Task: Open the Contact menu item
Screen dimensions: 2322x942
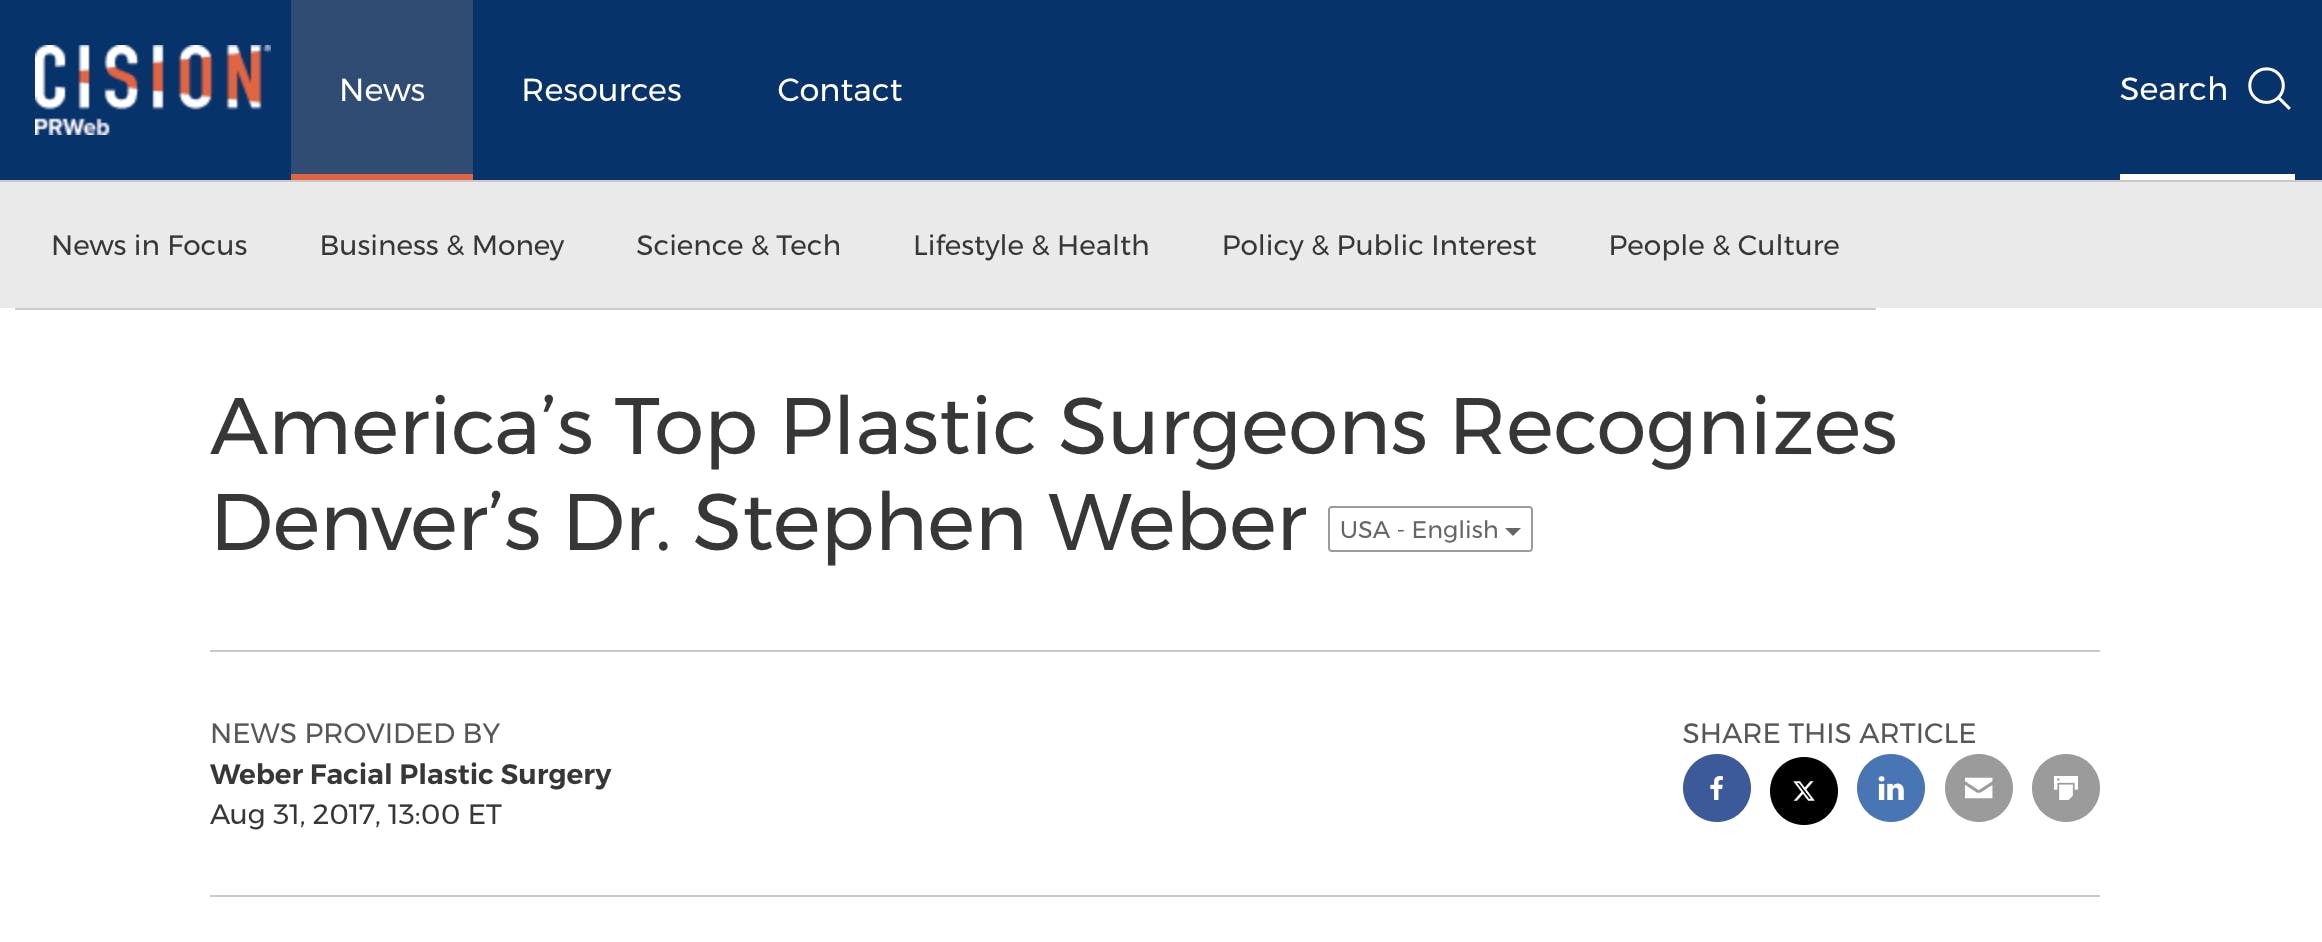Action: [x=839, y=89]
